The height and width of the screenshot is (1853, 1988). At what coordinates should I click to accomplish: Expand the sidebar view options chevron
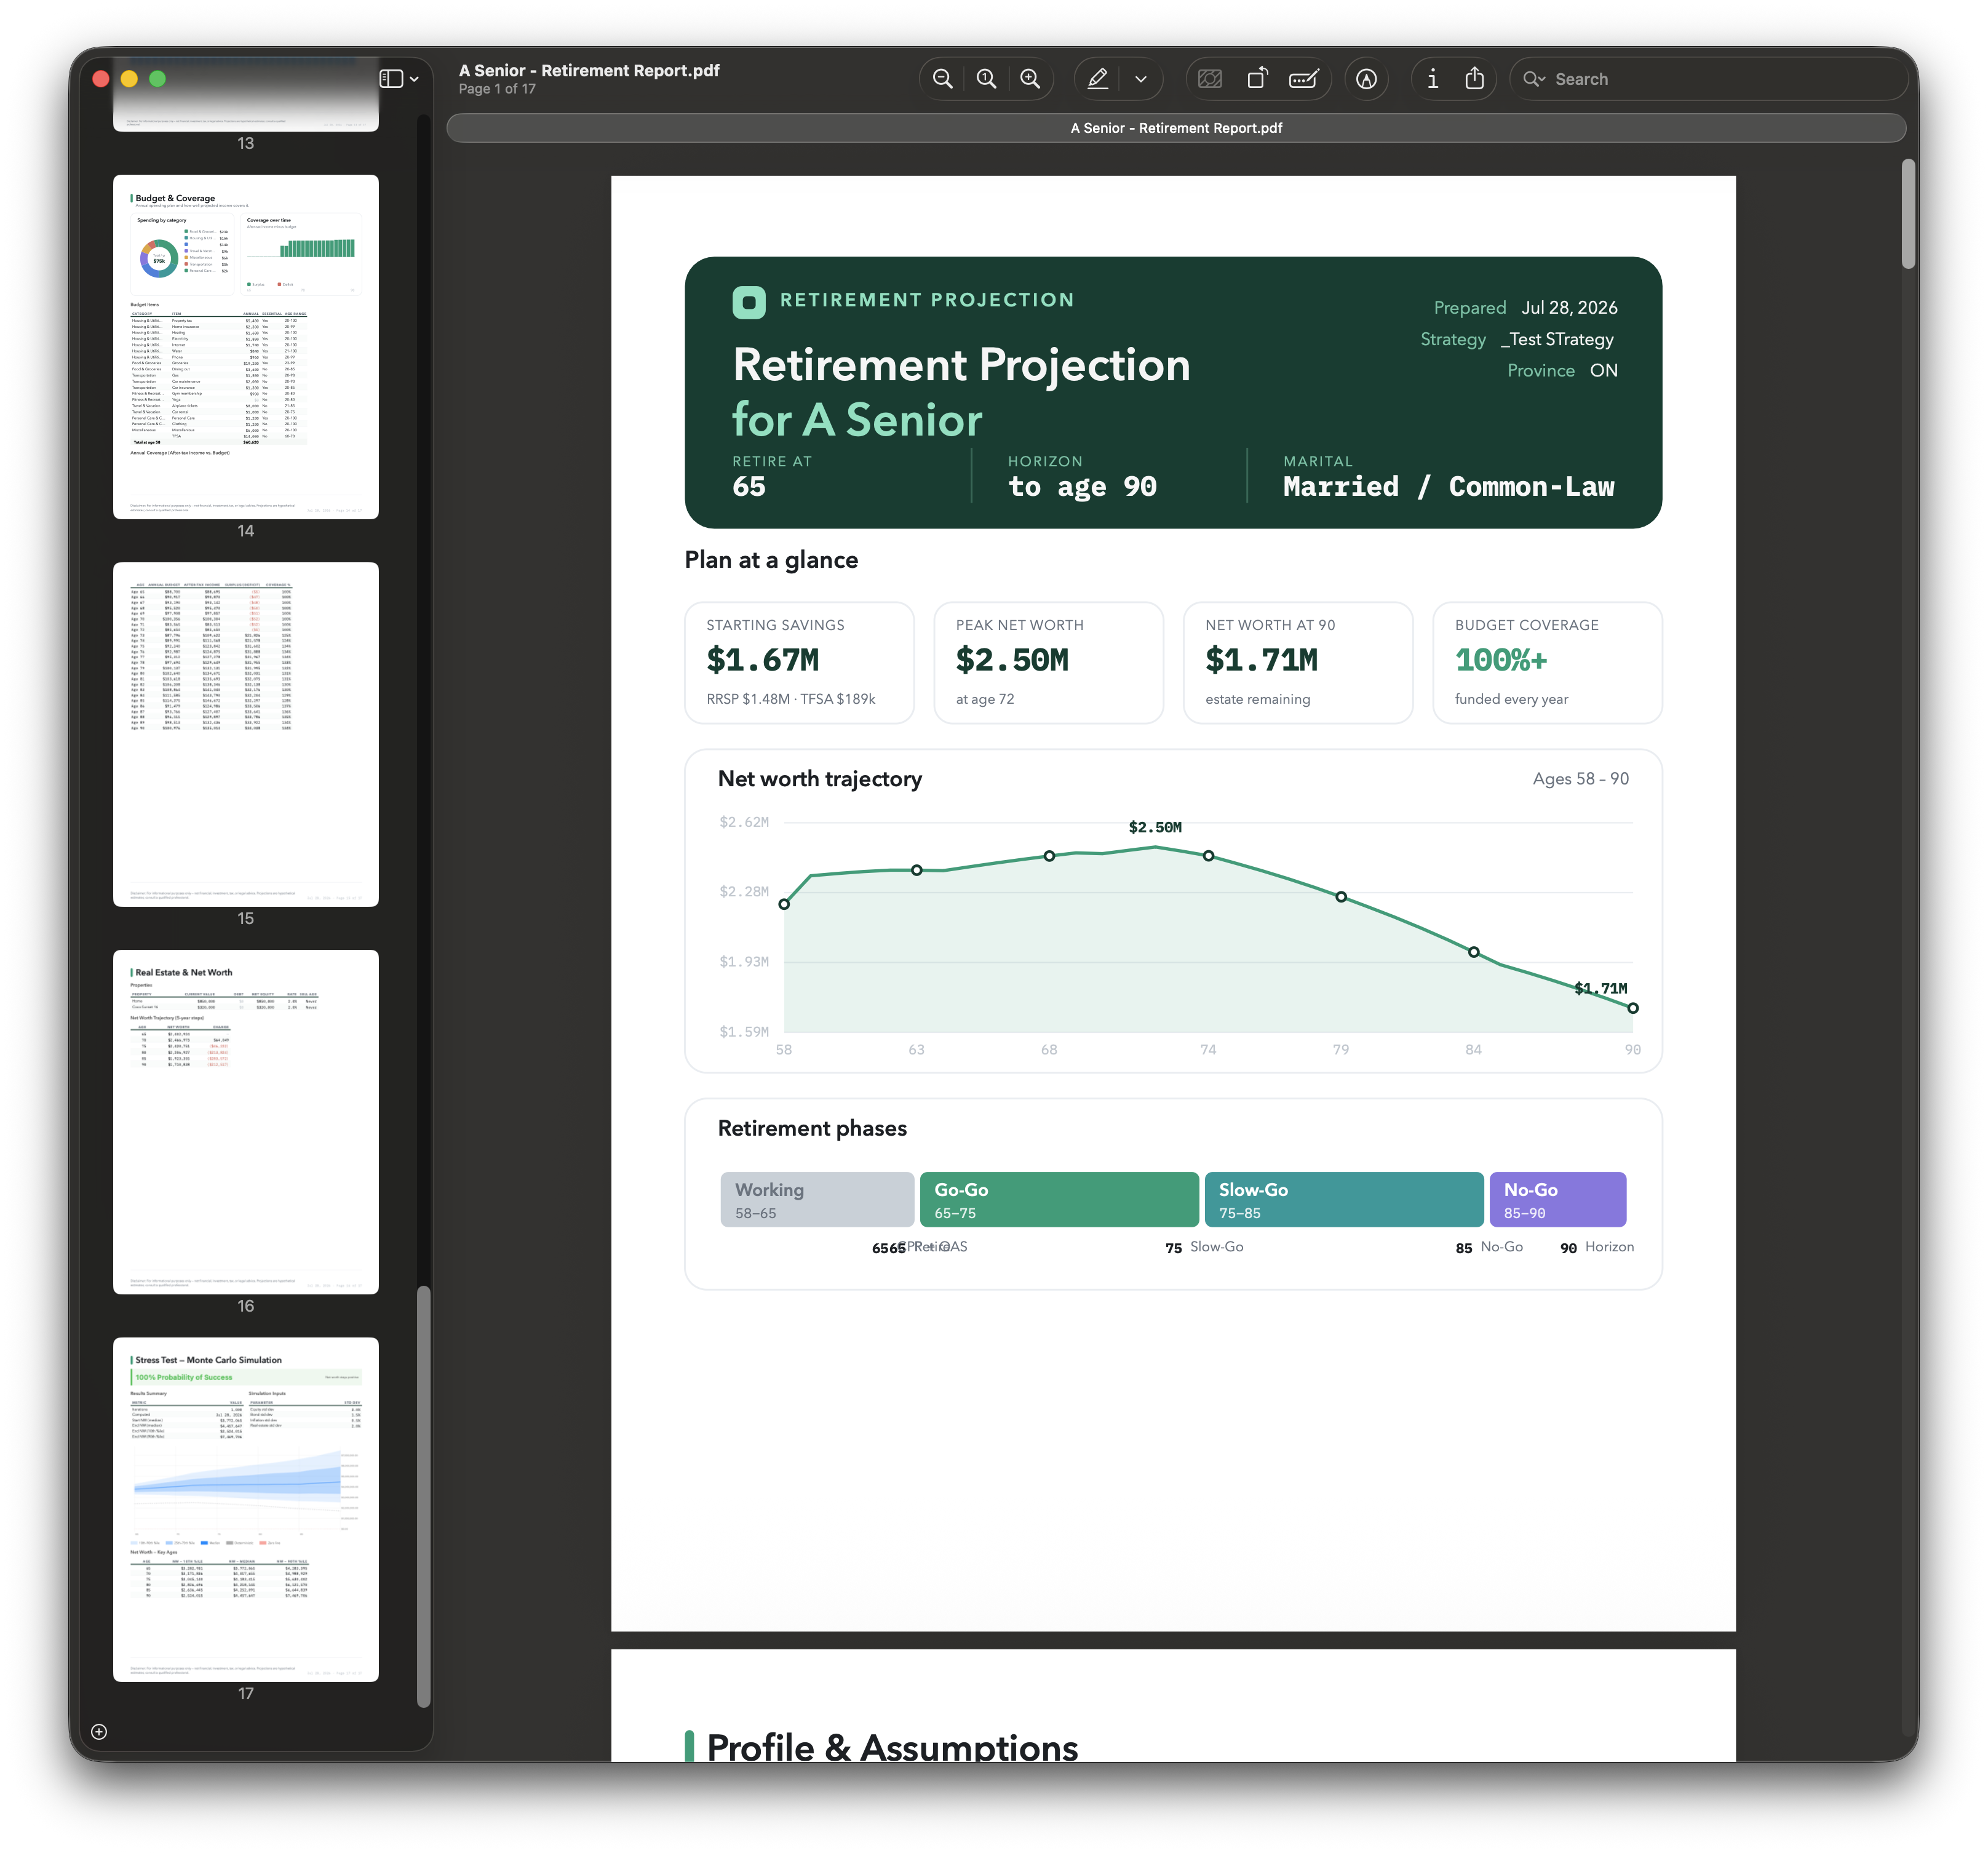(414, 79)
